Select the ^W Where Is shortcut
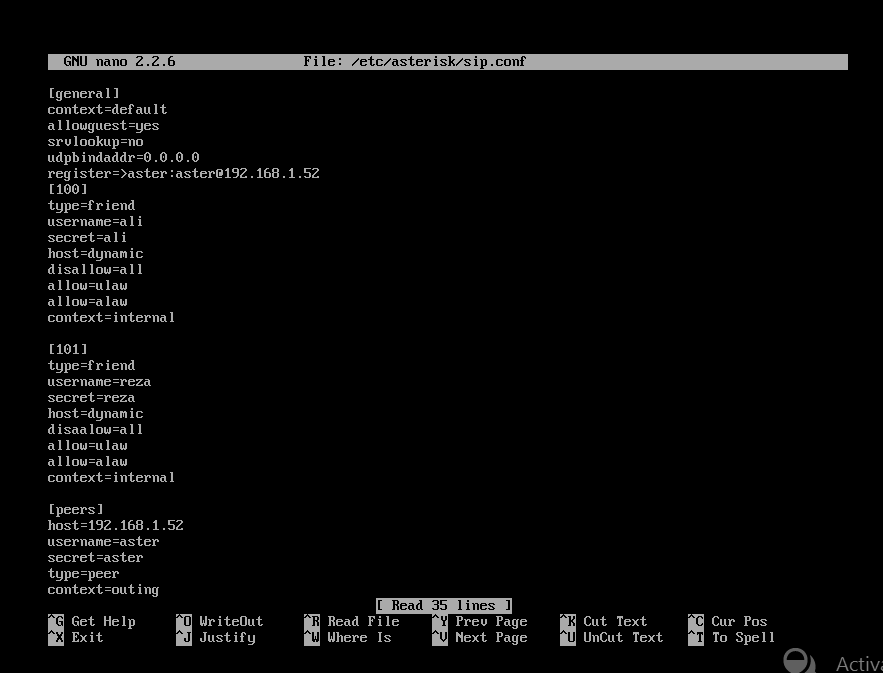Image resolution: width=883 pixels, height=673 pixels. [x=347, y=637]
